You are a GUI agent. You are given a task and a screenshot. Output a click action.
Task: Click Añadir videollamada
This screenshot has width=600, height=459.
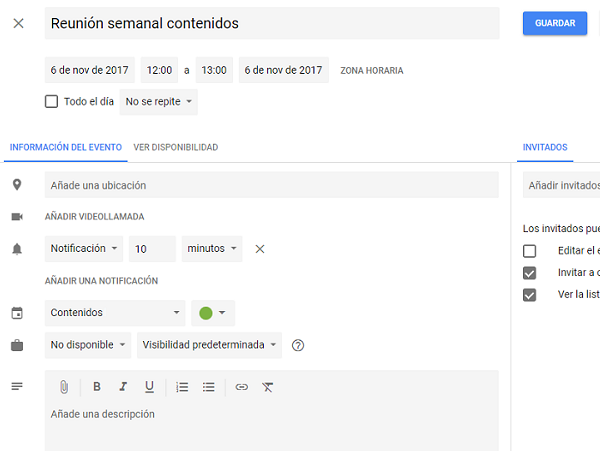(x=95, y=217)
